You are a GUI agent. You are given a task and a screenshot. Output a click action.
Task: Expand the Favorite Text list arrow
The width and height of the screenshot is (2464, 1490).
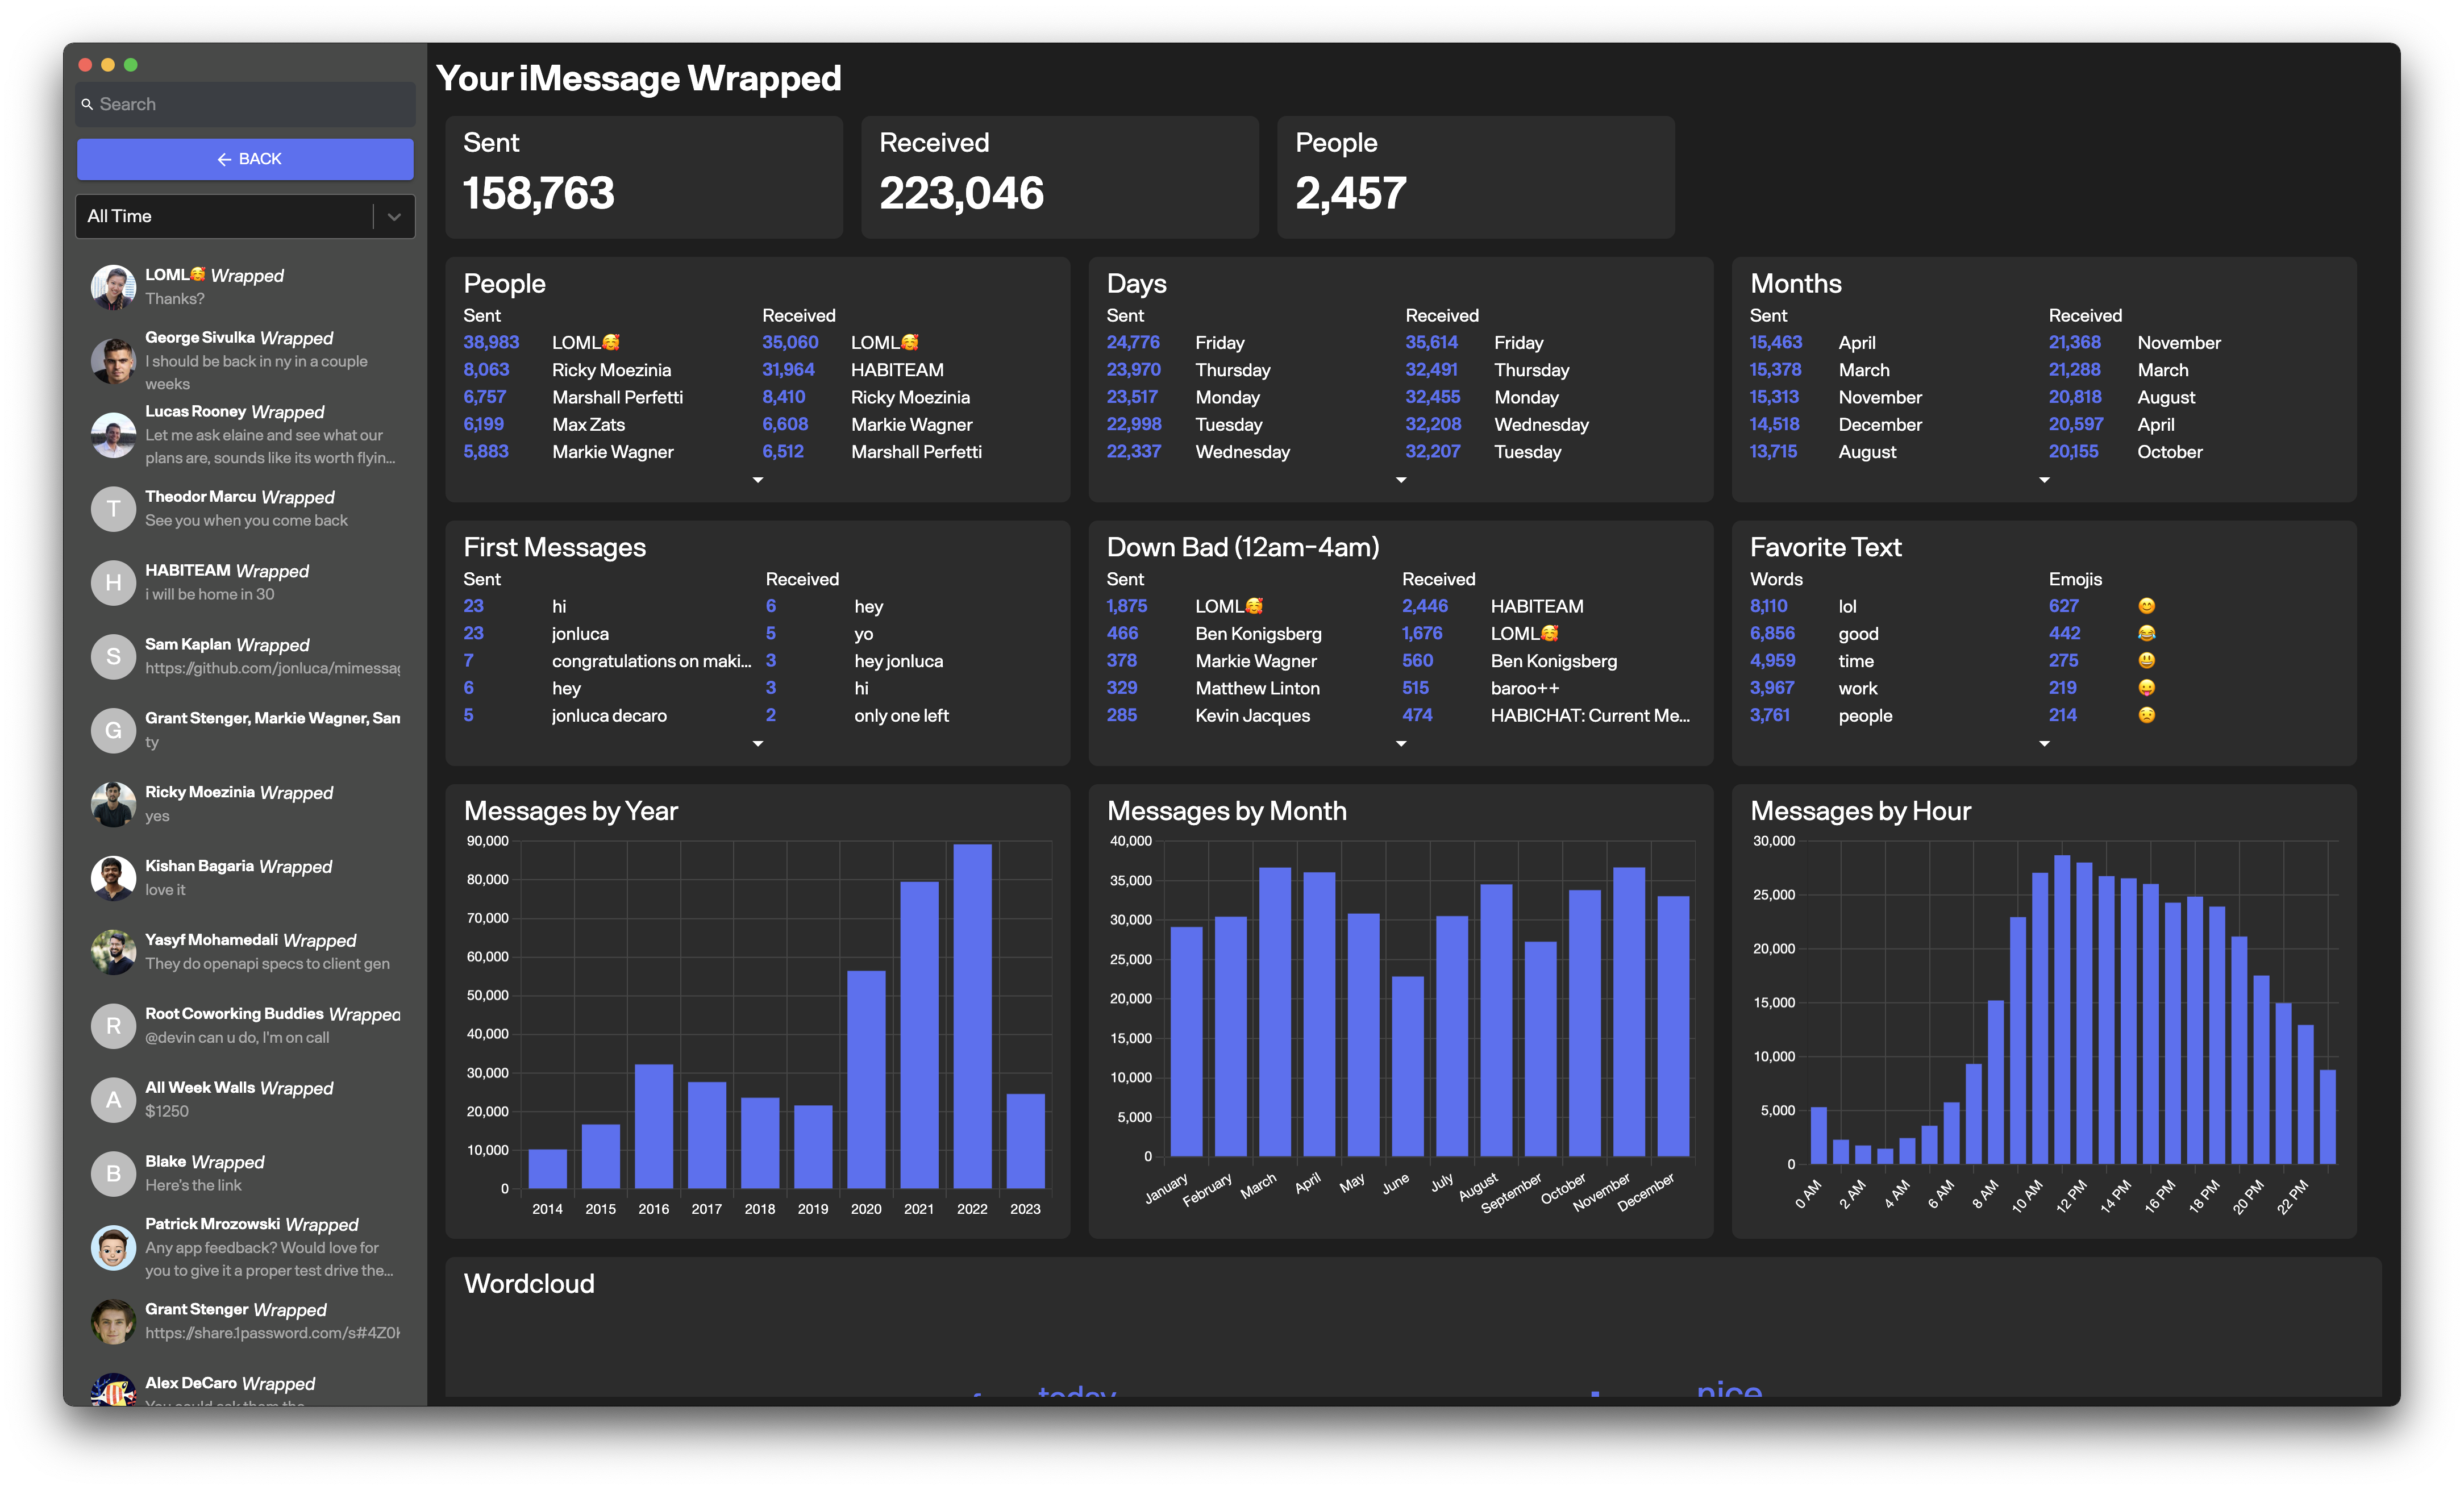click(x=2043, y=744)
